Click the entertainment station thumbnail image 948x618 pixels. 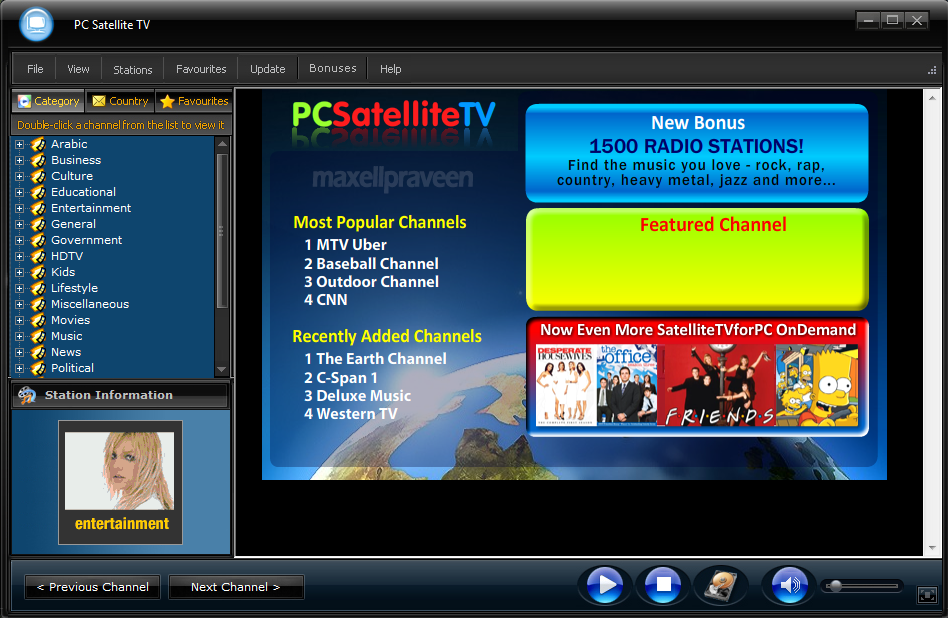(120, 471)
